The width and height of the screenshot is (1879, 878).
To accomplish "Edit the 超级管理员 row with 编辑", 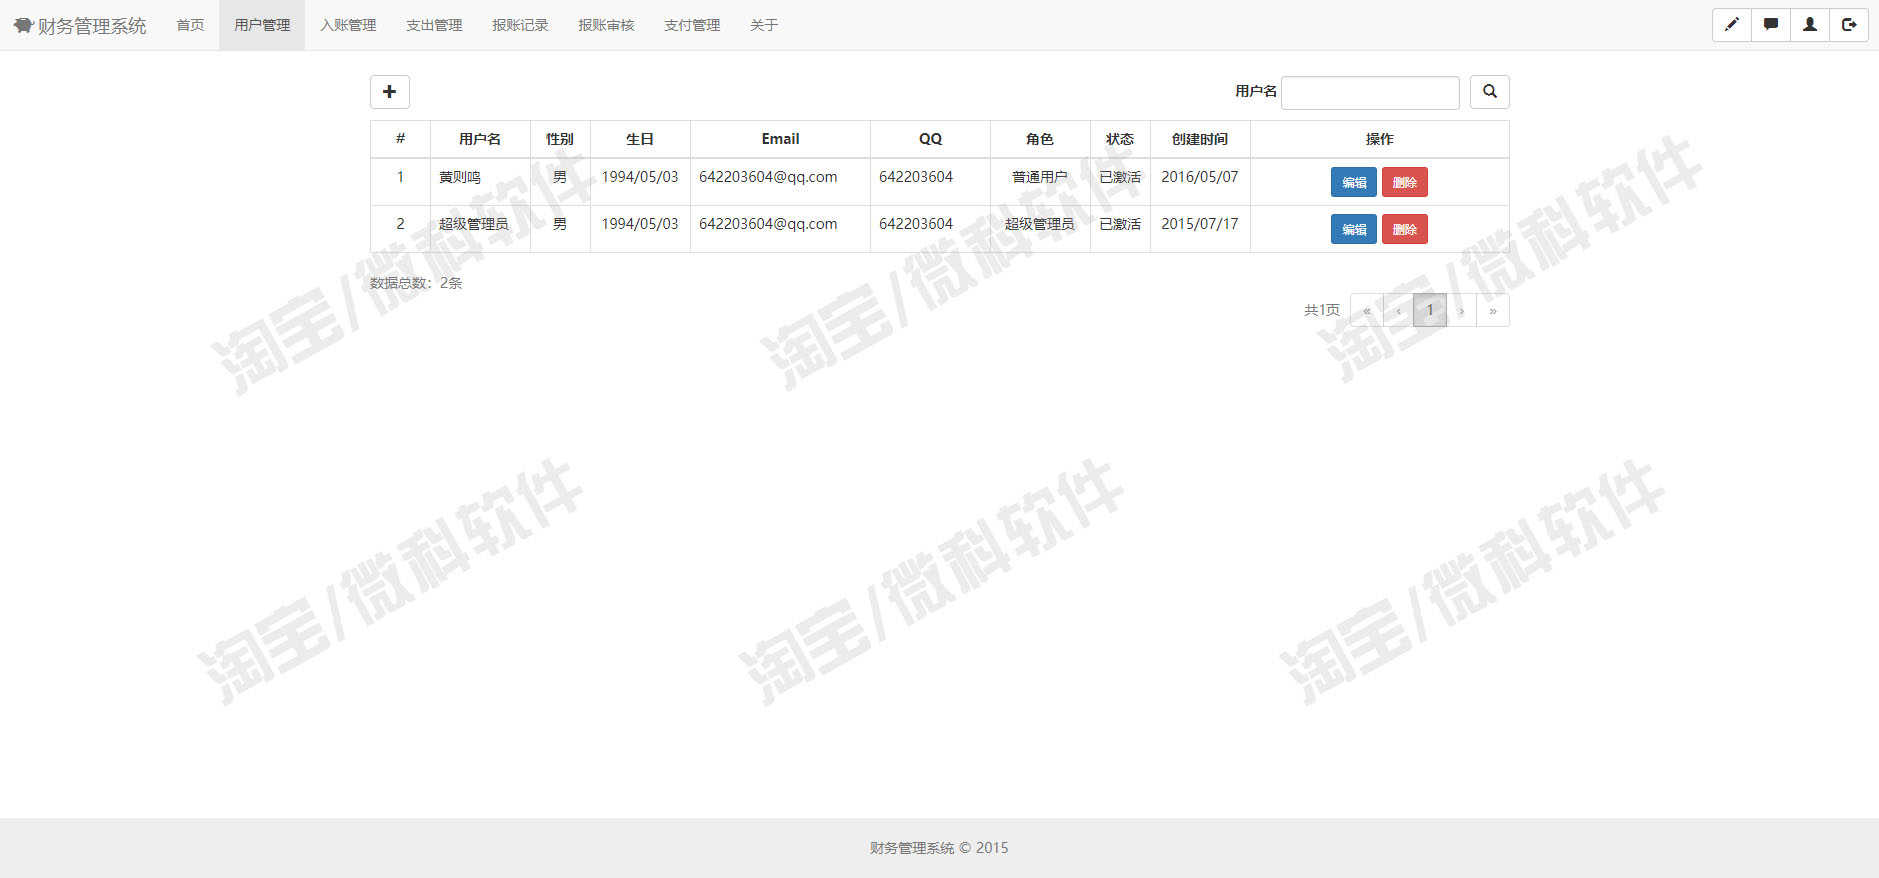I will 1354,229.
